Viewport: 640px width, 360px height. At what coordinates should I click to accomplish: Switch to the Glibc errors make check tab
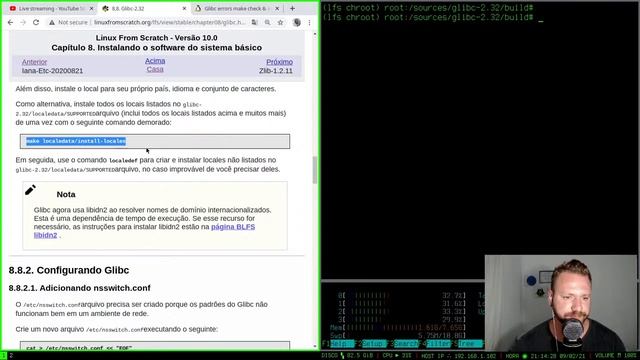pyautogui.click(x=237, y=8)
